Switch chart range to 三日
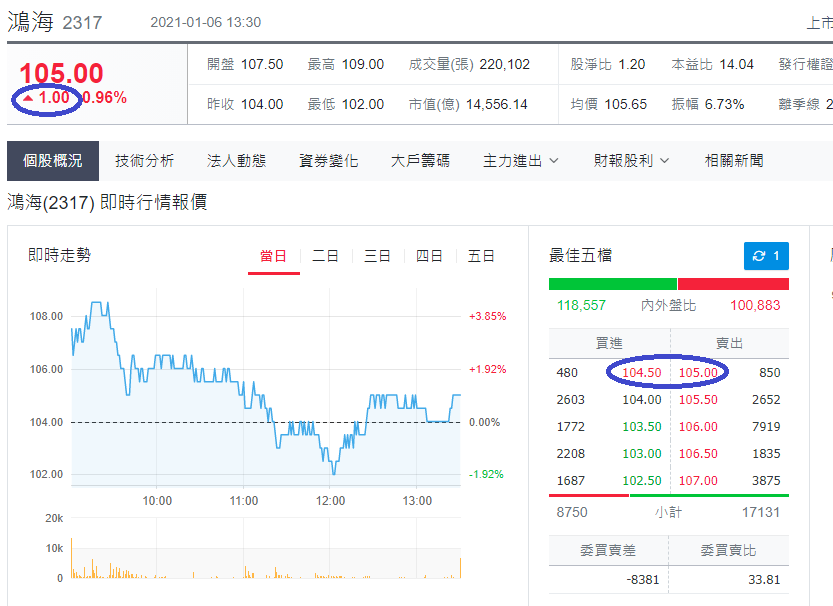Screen dimensions: 833x606 377,257
